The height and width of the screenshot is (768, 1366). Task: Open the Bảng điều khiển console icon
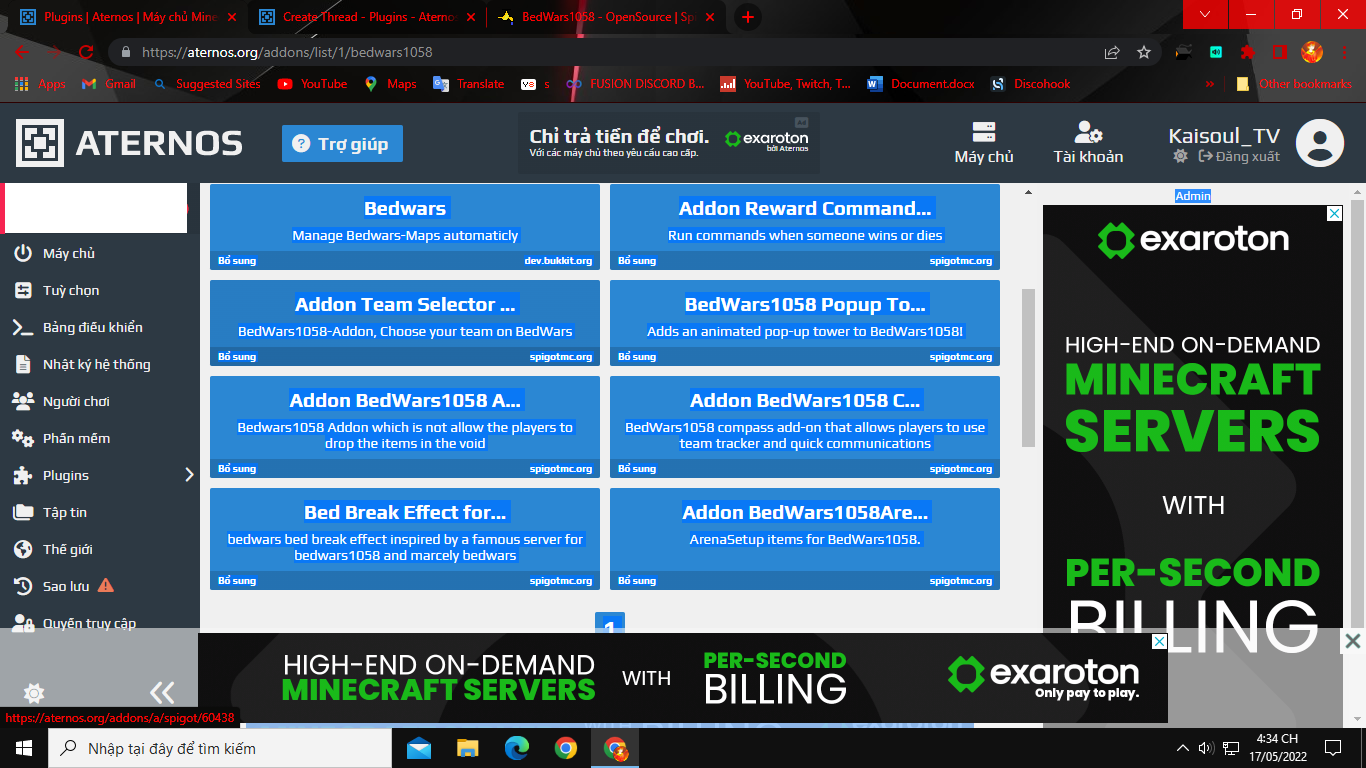(x=23, y=327)
